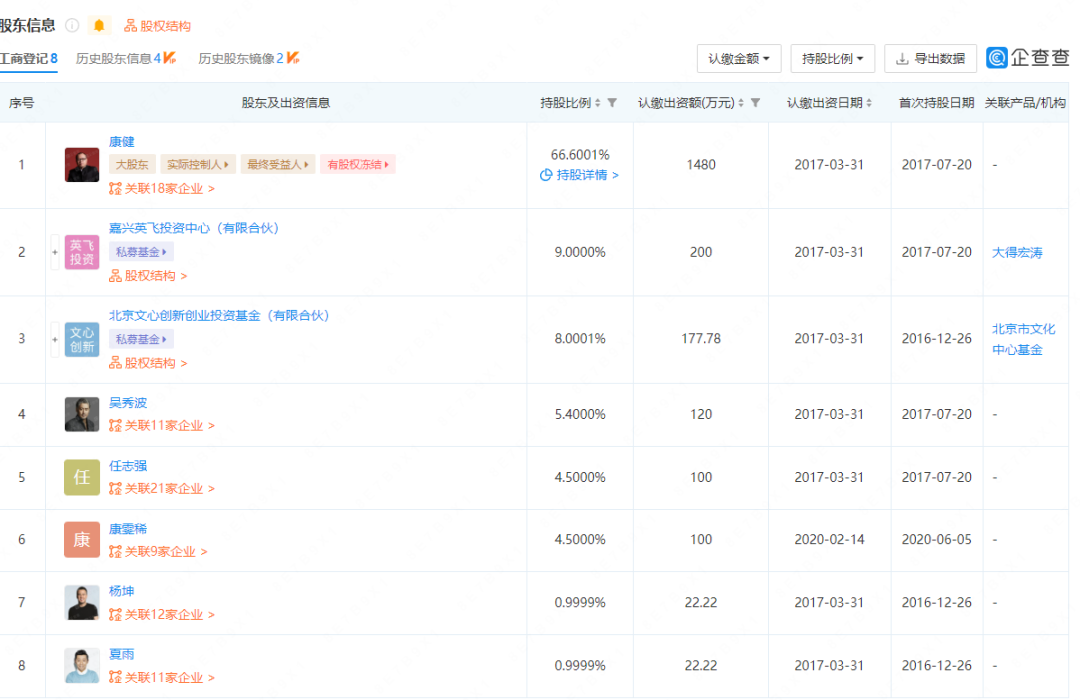Click the 私募基金 tag on 嘉兴英飞 row
The image size is (1080, 700).
point(140,251)
